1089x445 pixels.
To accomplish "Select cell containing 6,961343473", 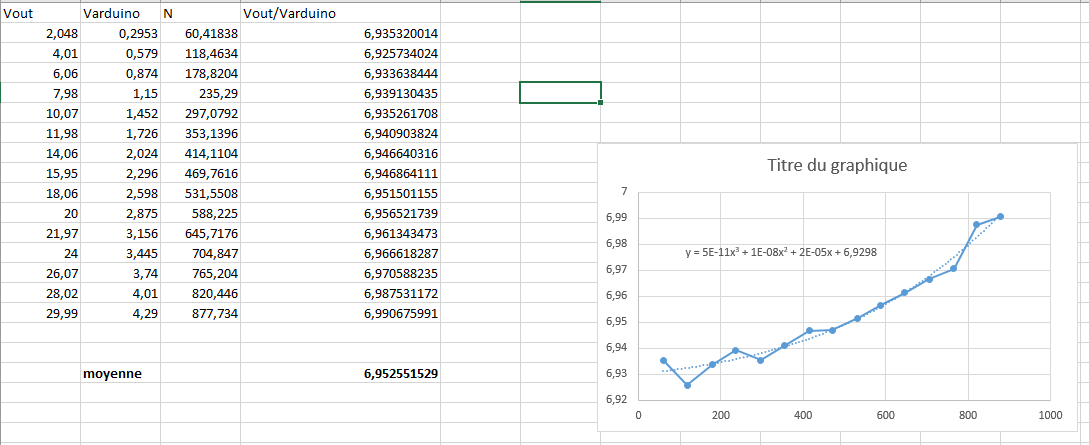I will (x=340, y=233).
